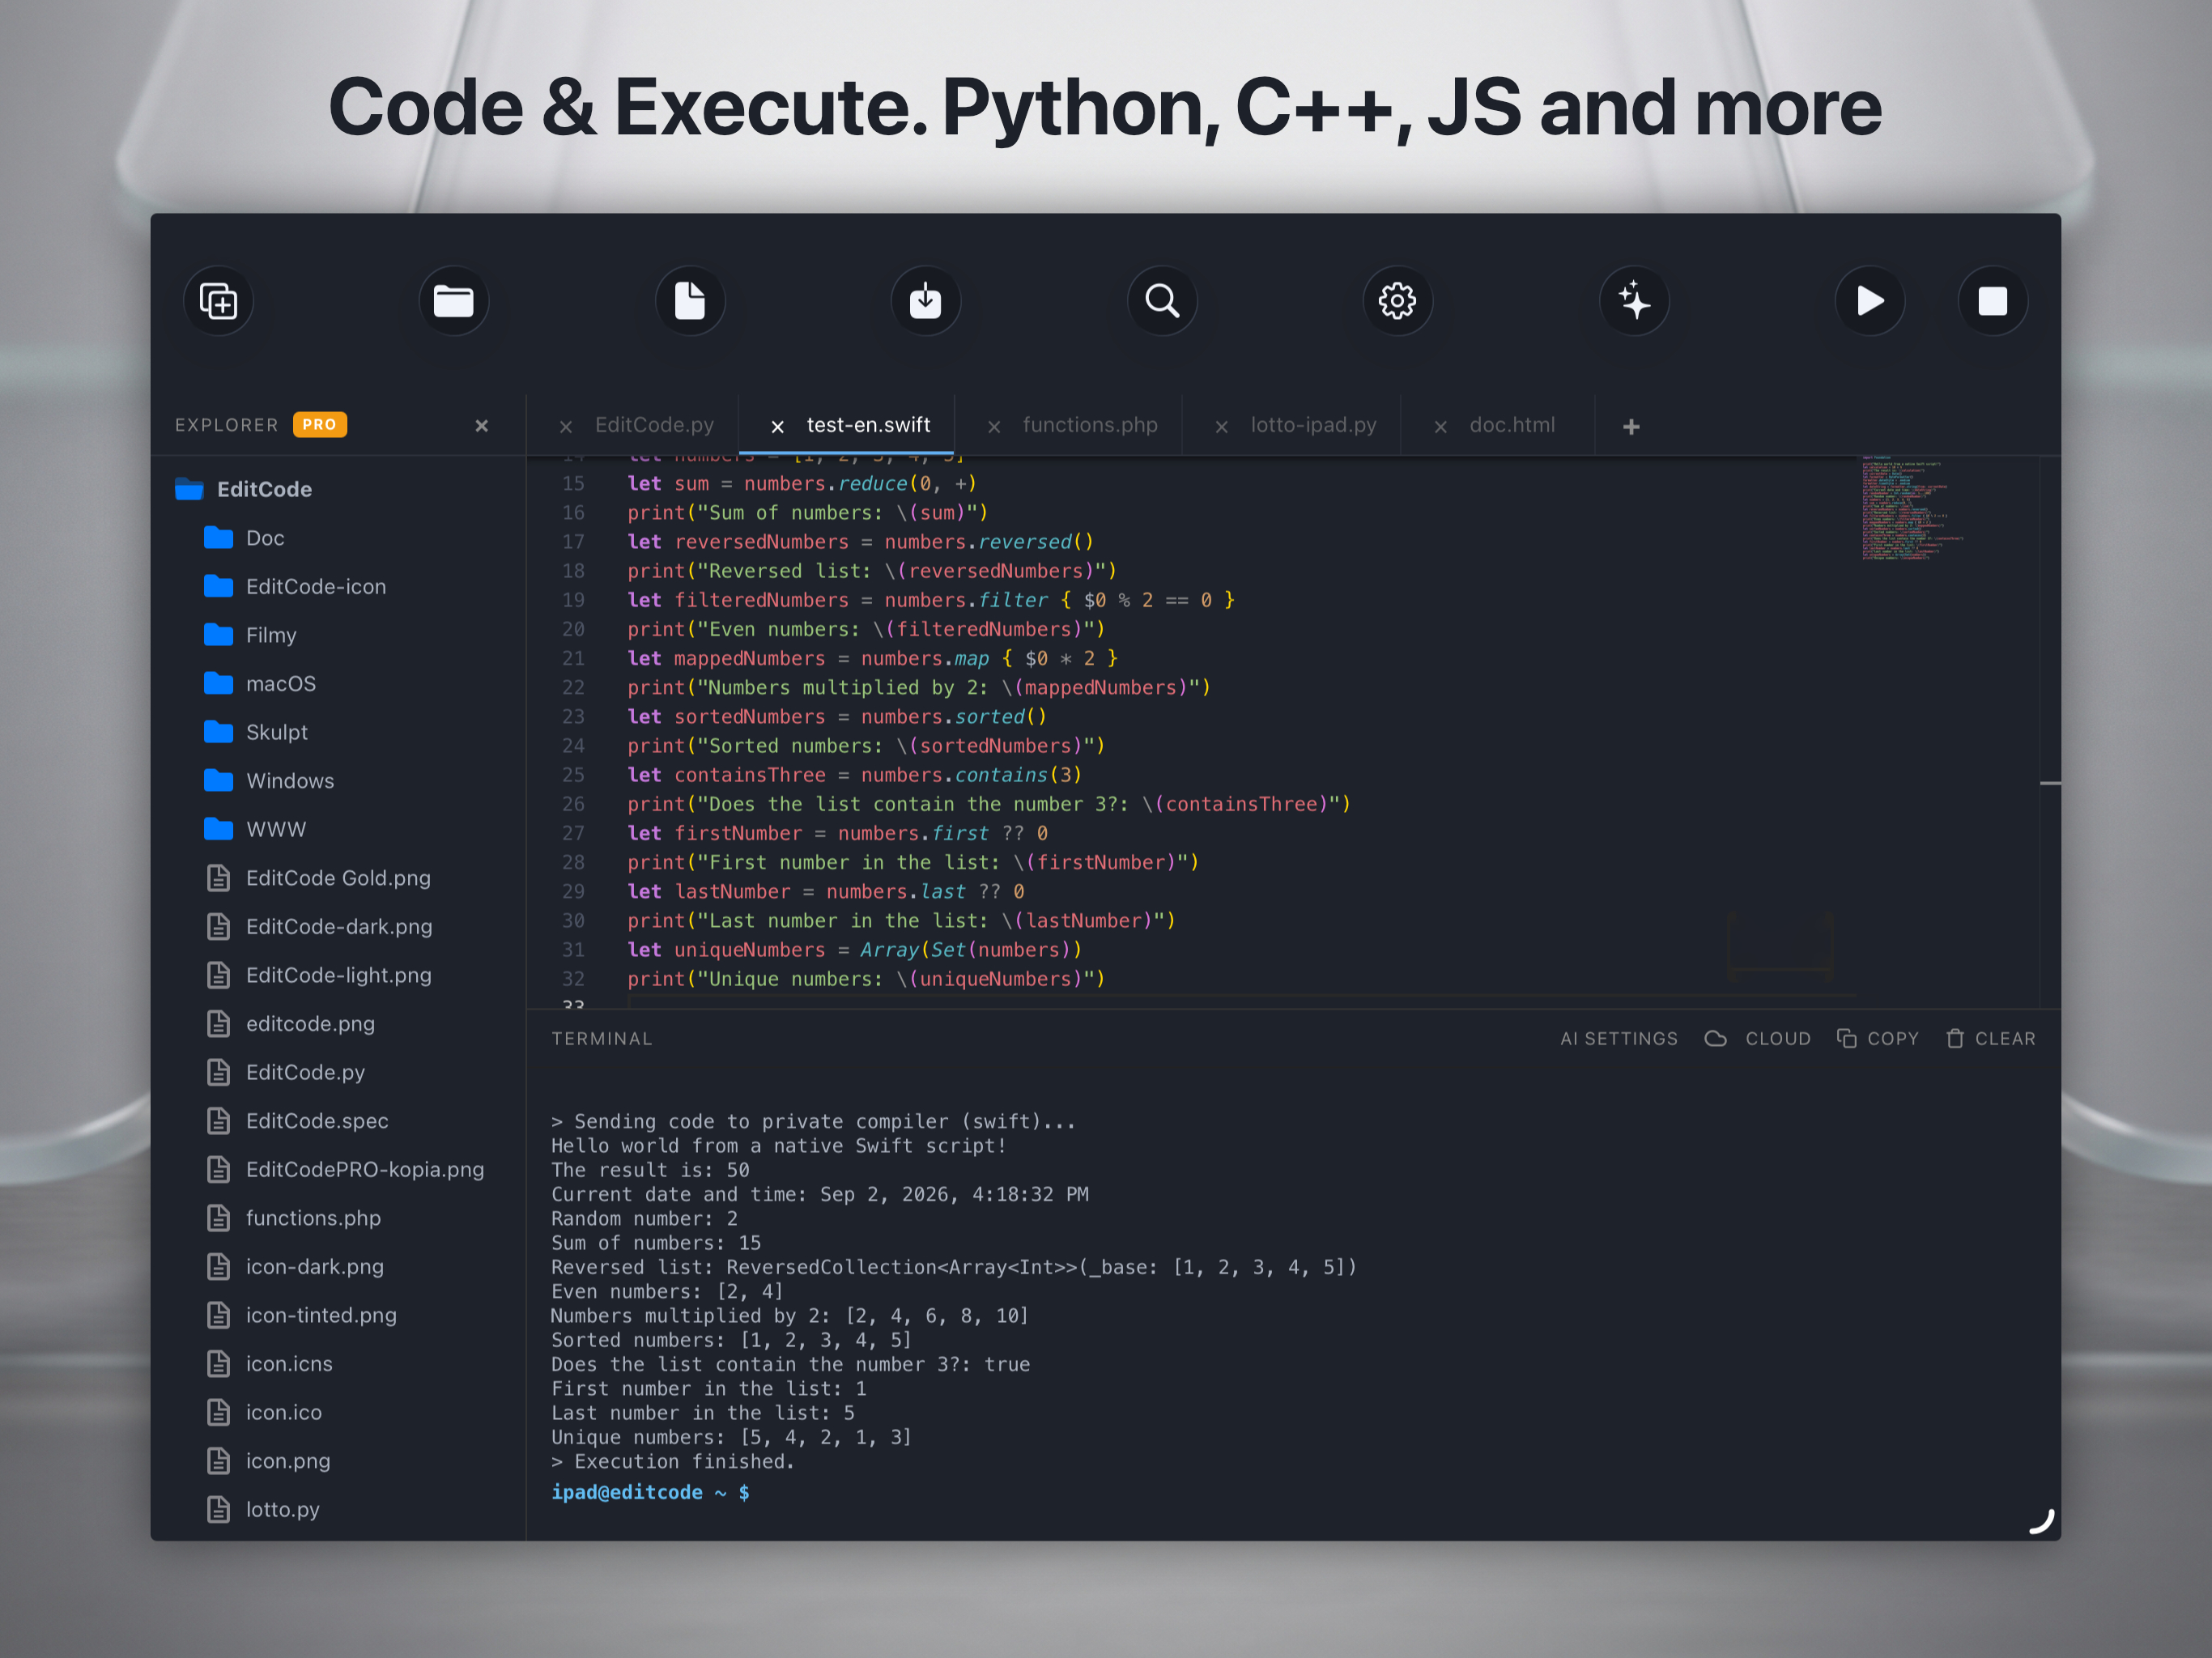Open settings via the gear icon
The width and height of the screenshot is (2212, 1658).
pos(1398,301)
